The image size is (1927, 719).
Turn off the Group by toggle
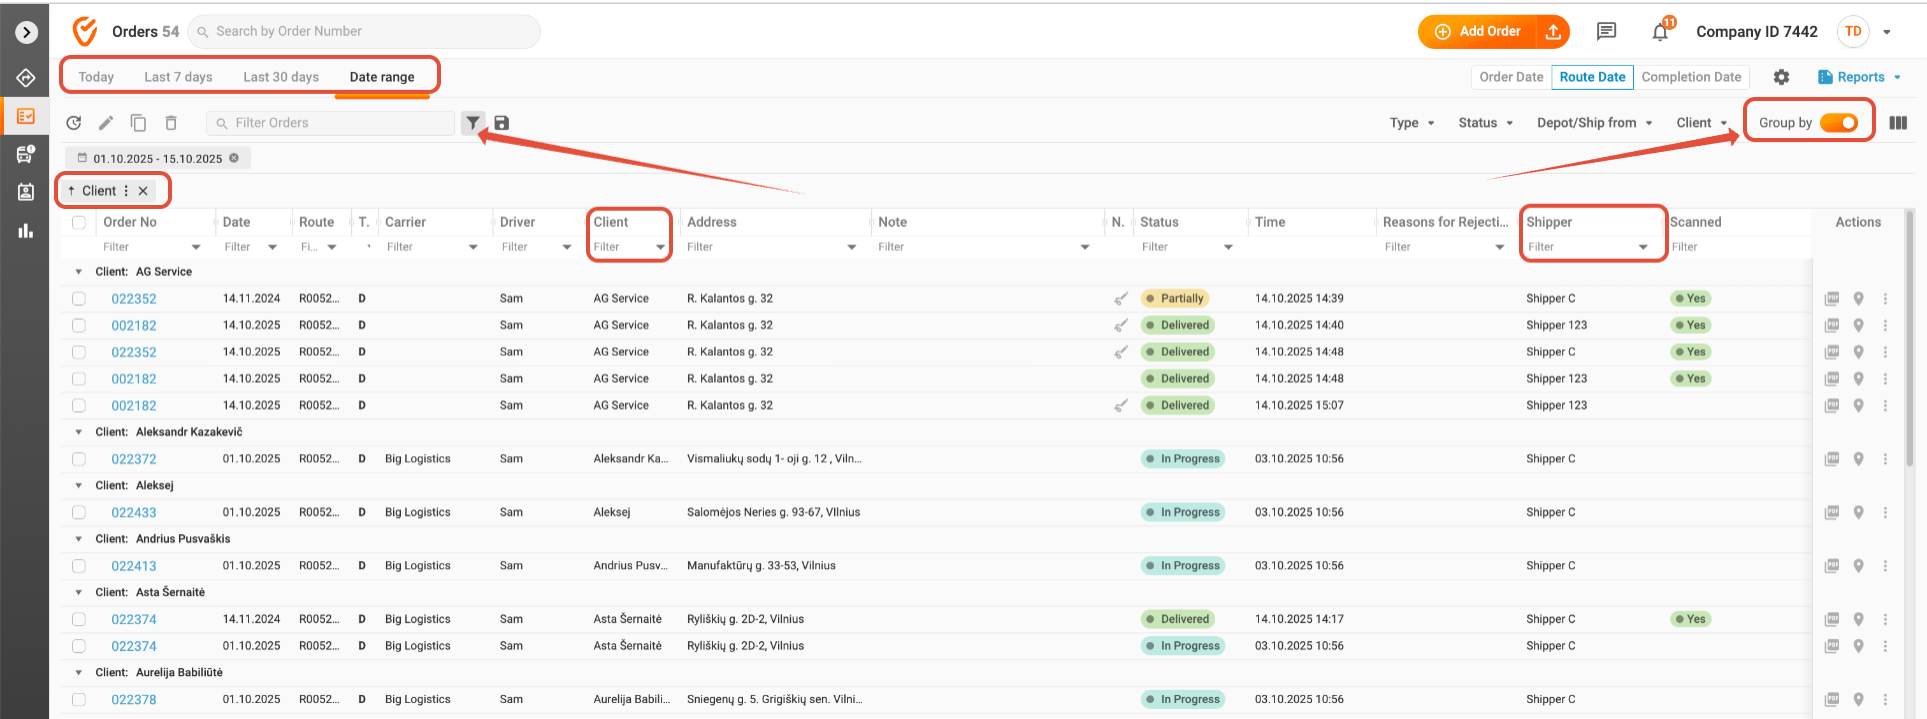(1838, 123)
